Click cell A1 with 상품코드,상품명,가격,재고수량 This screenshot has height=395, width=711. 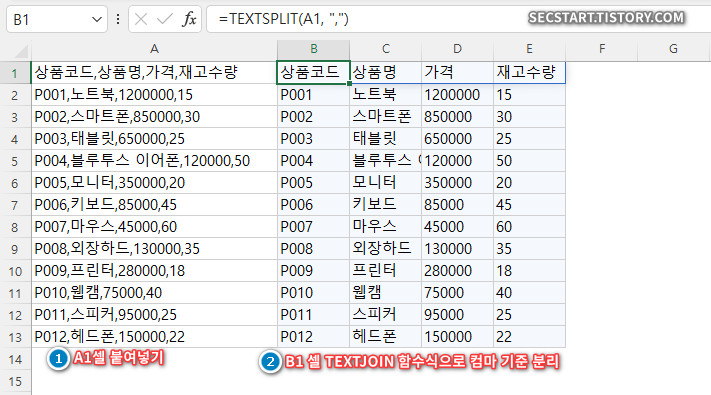click(154, 73)
